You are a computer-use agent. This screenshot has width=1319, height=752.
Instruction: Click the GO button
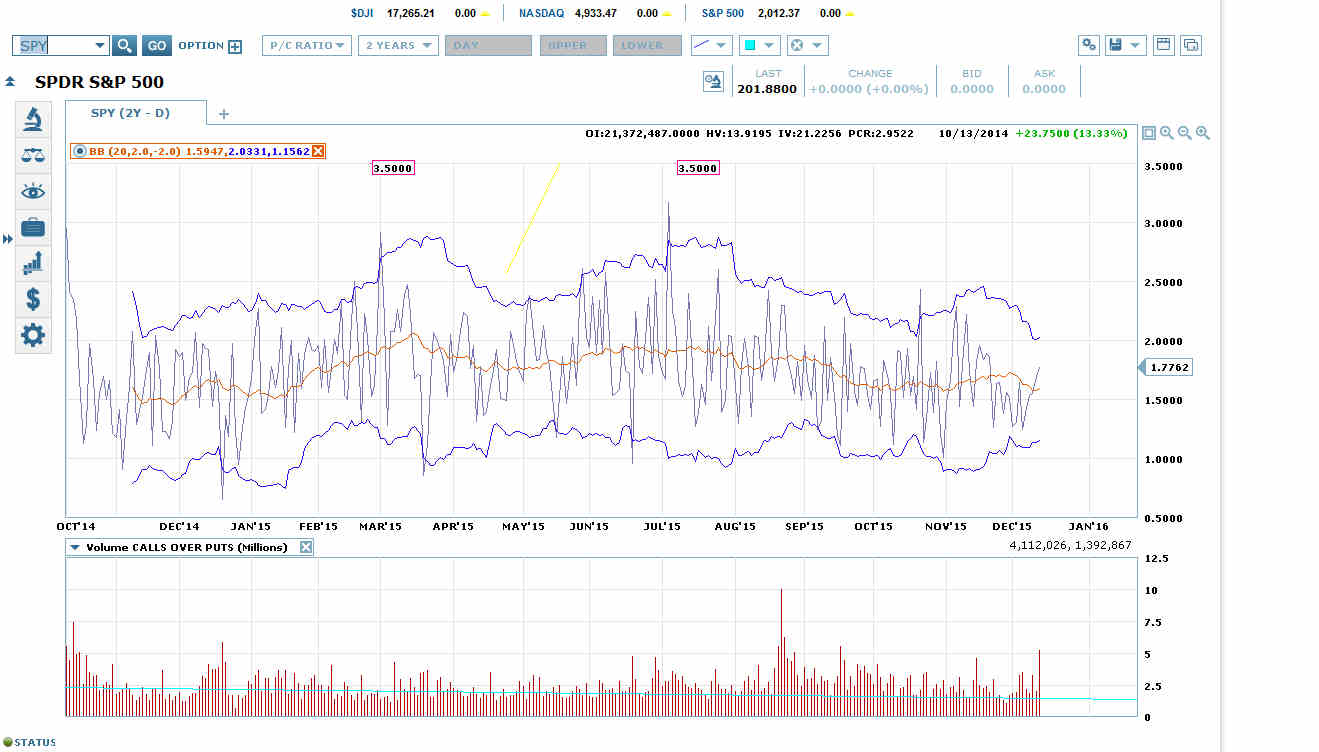pyautogui.click(x=156, y=45)
